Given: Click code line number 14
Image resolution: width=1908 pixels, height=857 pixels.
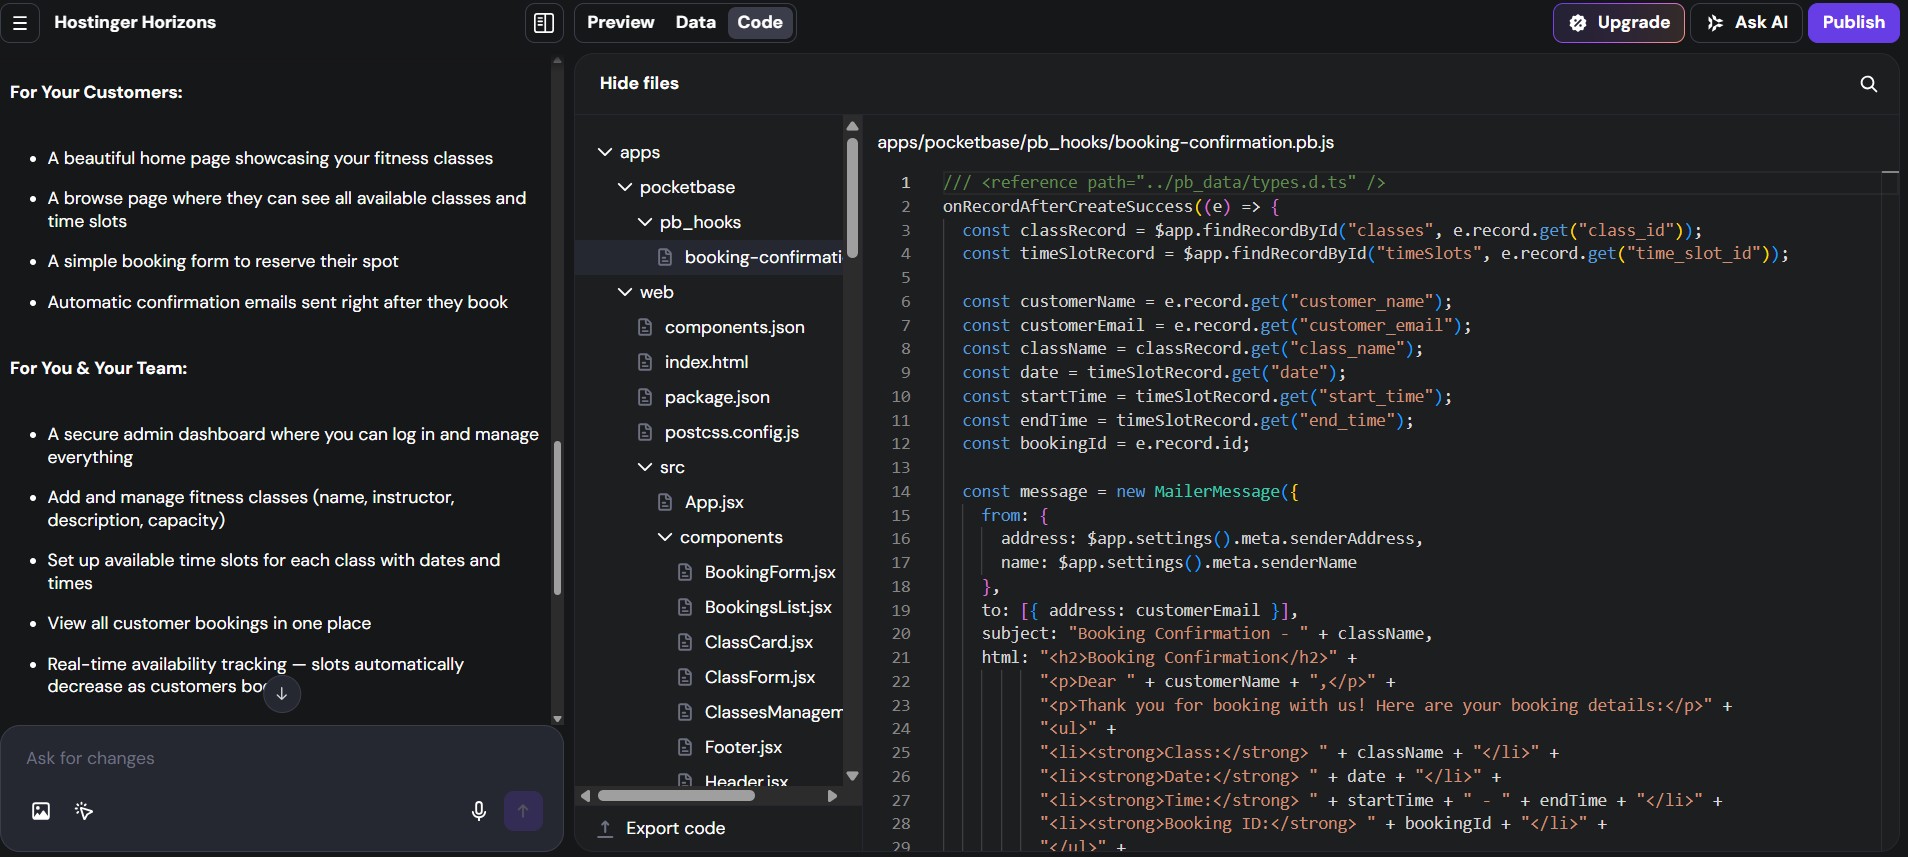Looking at the screenshot, I should pos(901,491).
